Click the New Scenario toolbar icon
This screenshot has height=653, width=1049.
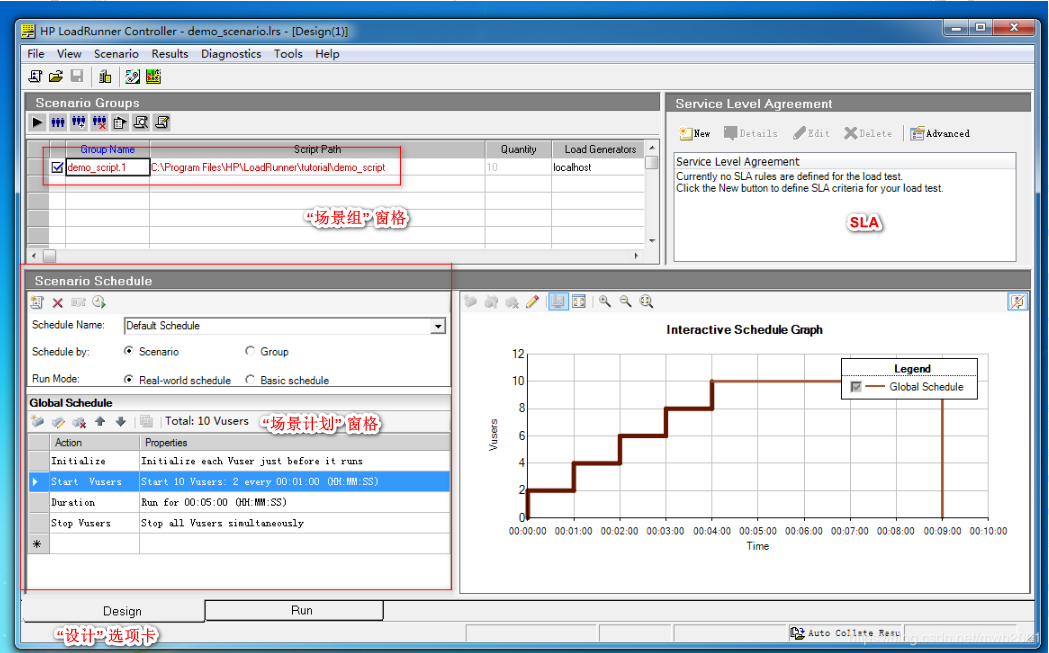pos(35,77)
